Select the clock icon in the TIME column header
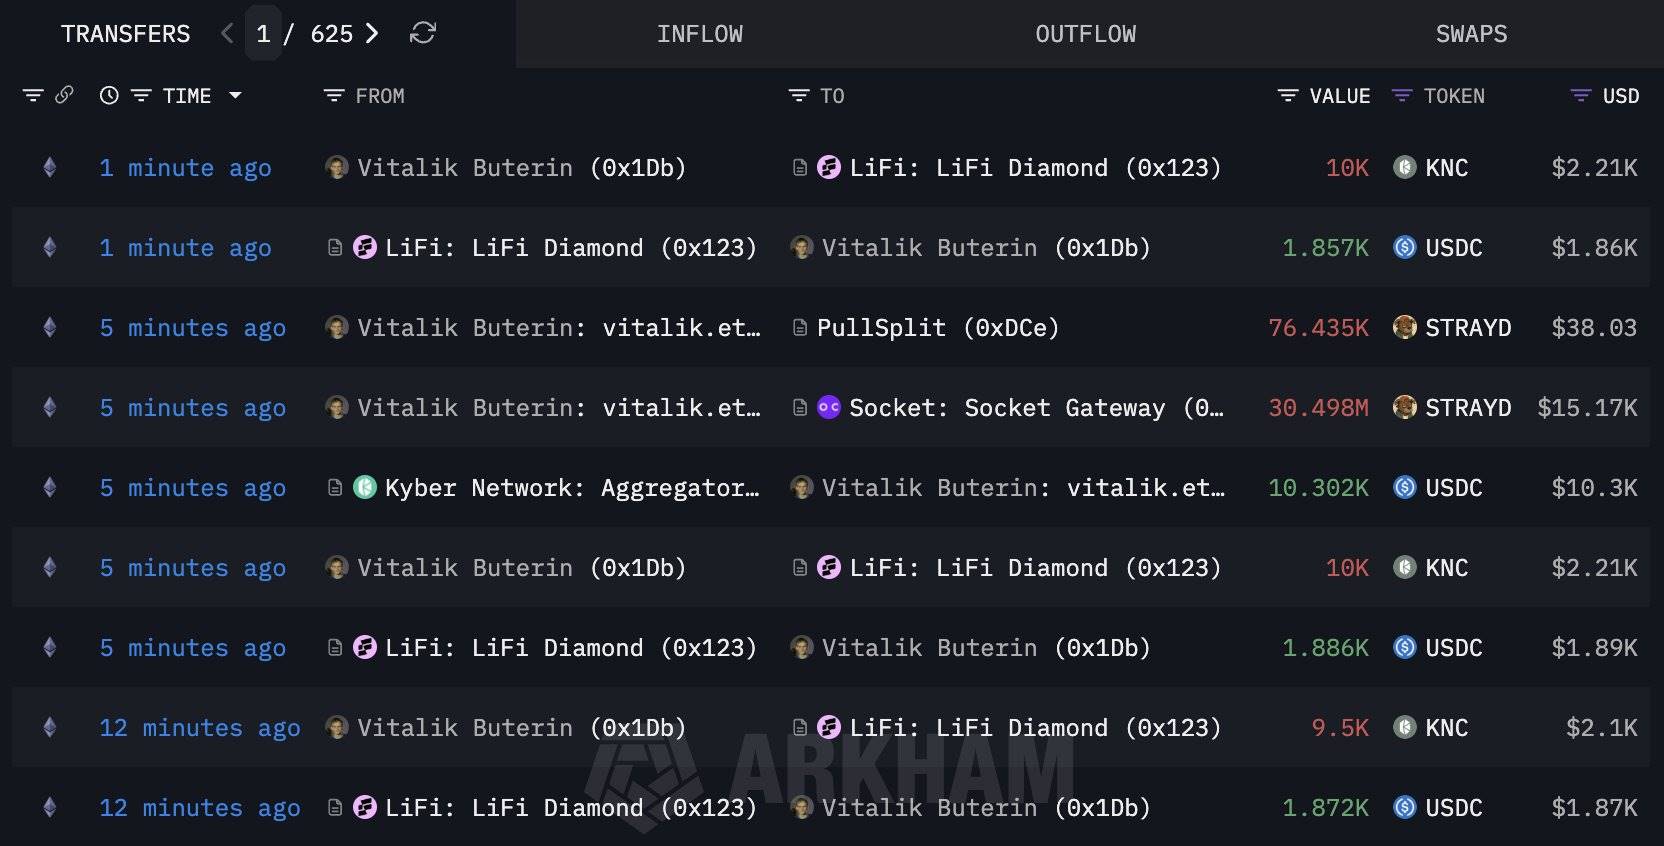This screenshot has height=846, width=1664. pos(108,95)
